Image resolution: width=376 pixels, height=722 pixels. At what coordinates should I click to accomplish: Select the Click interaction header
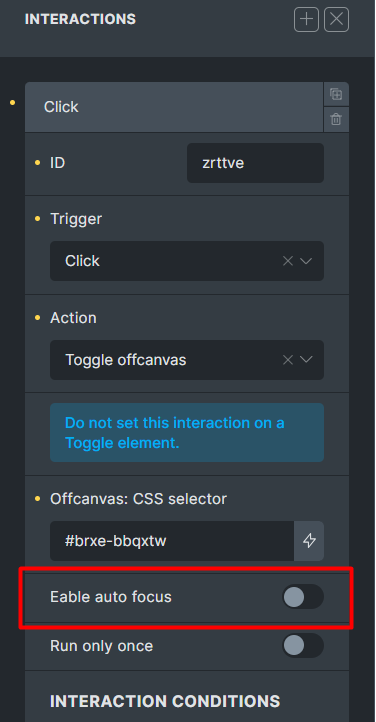click(174, 107)
